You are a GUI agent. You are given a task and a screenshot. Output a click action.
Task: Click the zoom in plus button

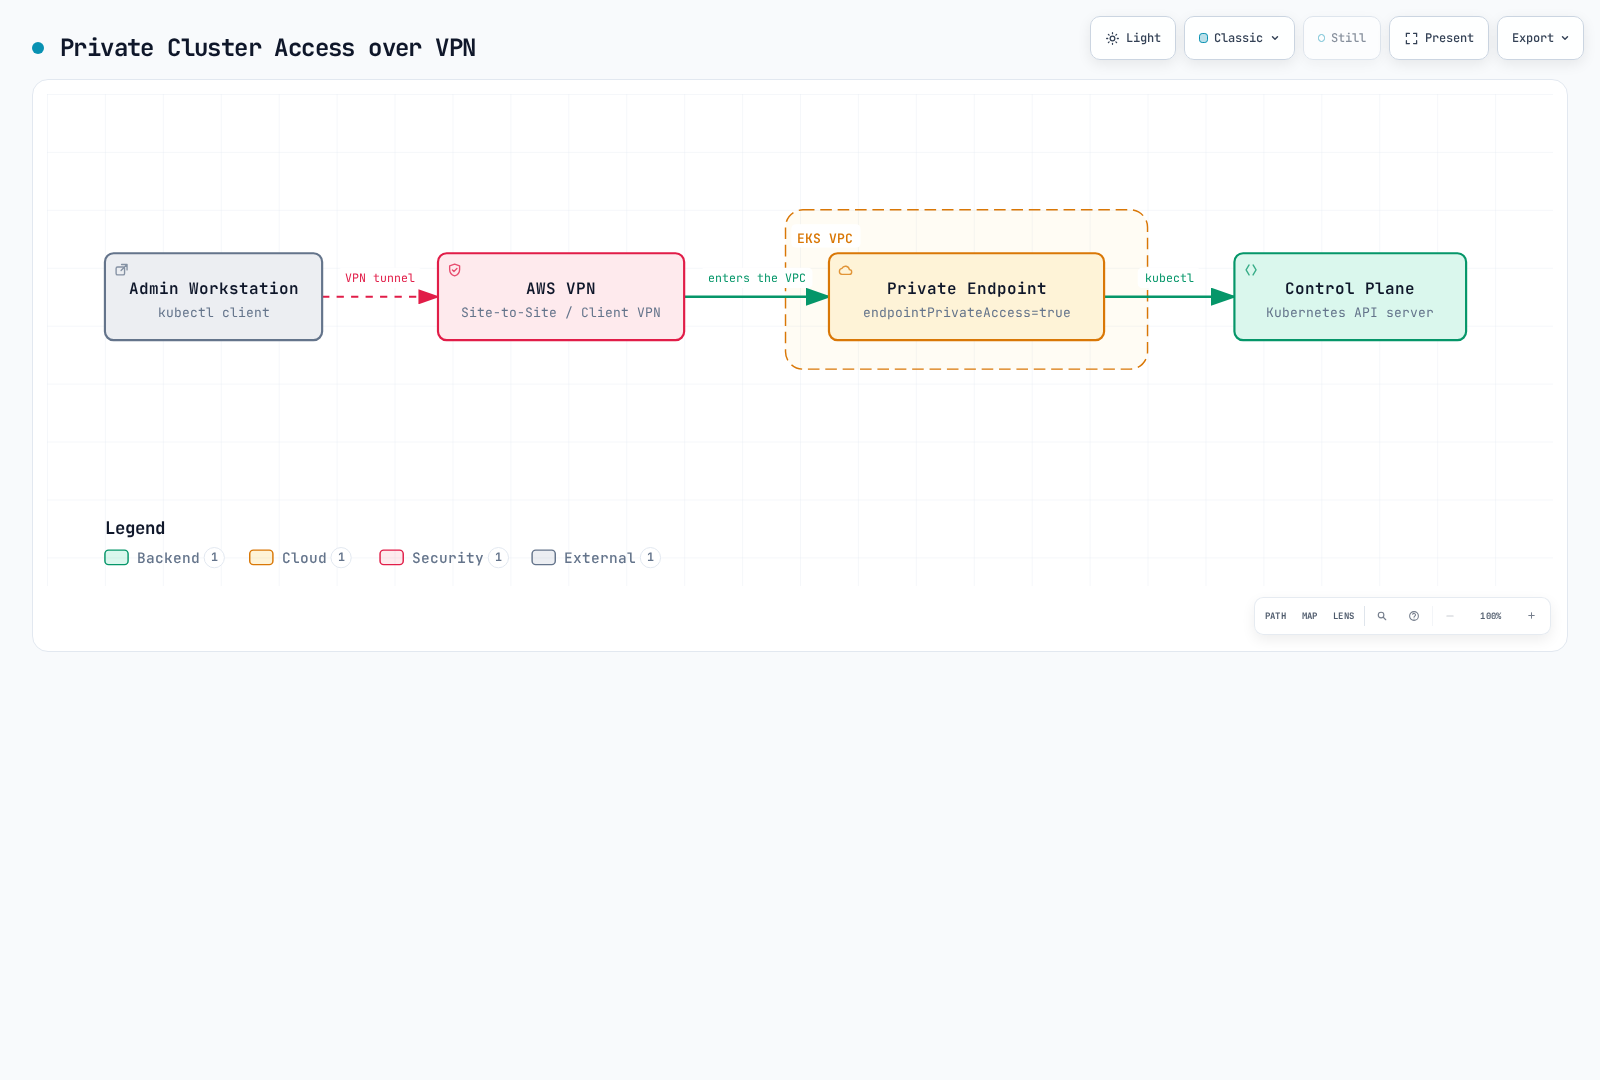click(1531, 616)
